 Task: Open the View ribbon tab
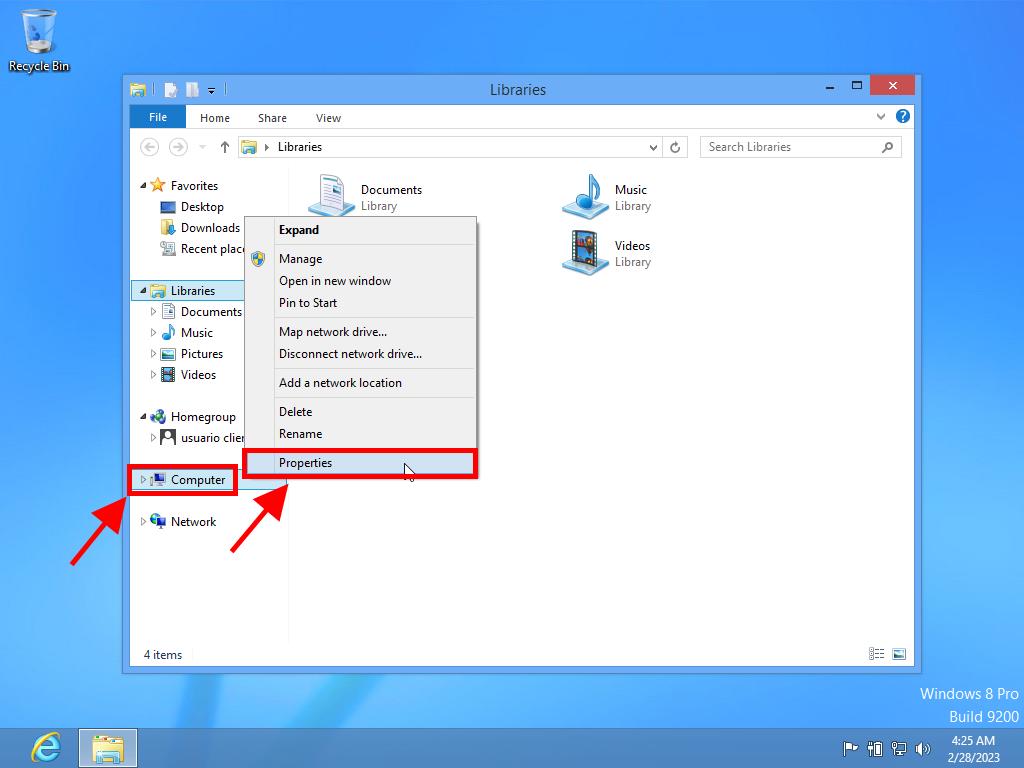point(328,118)
